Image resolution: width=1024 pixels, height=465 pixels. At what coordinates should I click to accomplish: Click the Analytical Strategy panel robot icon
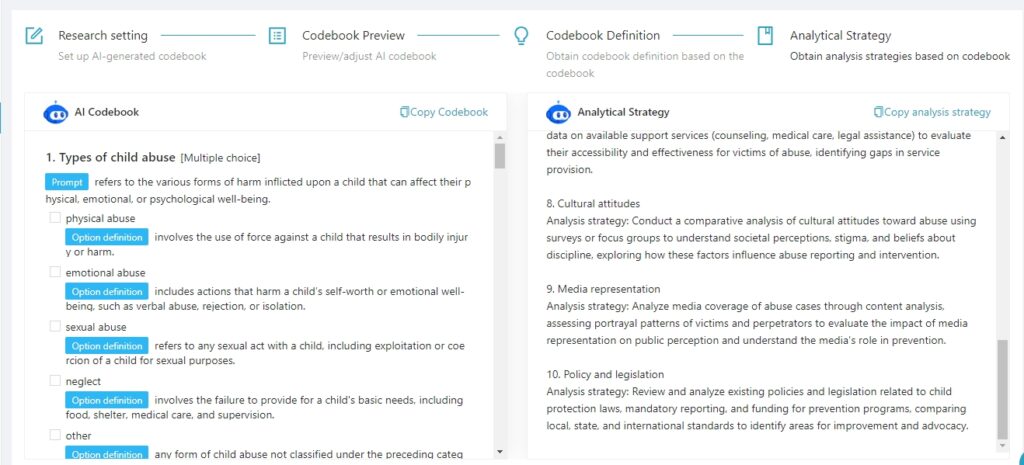coord(558,112)
